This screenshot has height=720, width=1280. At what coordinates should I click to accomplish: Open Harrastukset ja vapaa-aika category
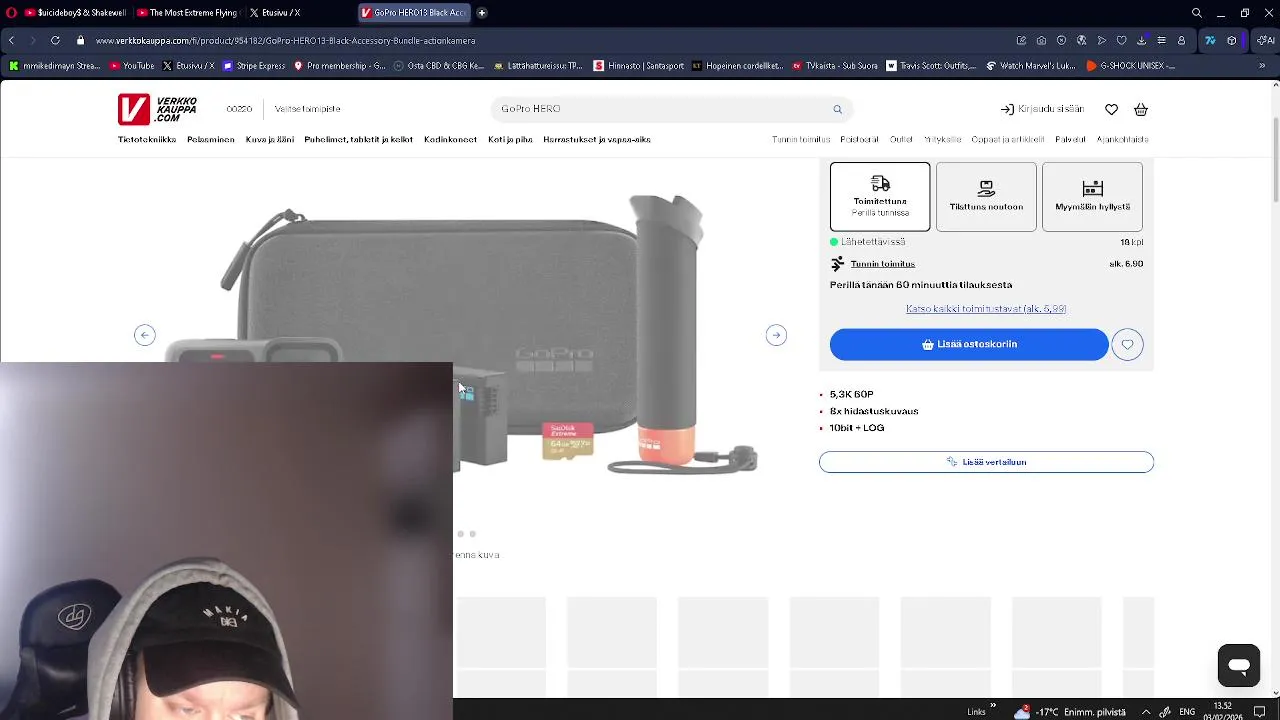click(x=597, y=140)
